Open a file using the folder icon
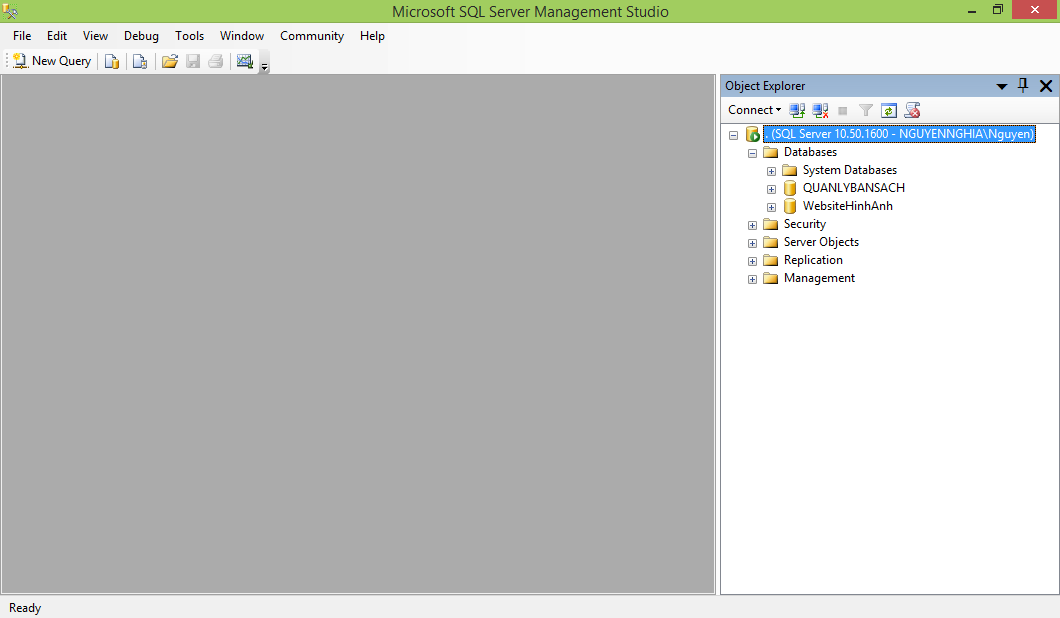The image size is (1060, 618). (170, 62)
